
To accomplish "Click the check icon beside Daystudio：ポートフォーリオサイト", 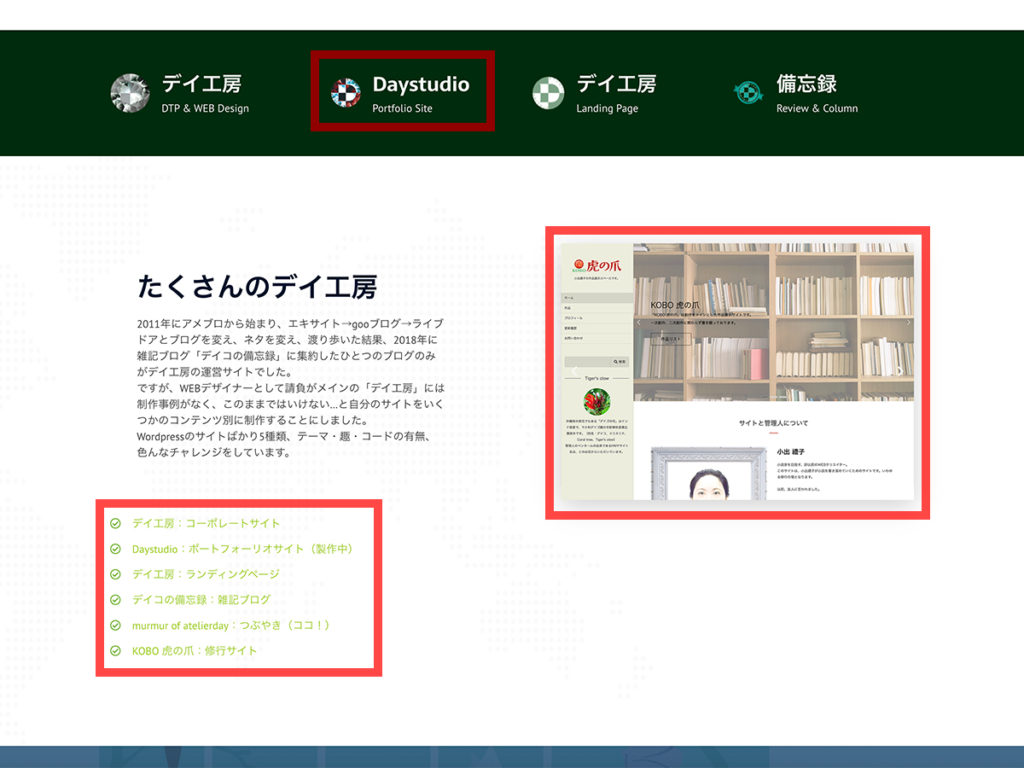I will 116,549.
